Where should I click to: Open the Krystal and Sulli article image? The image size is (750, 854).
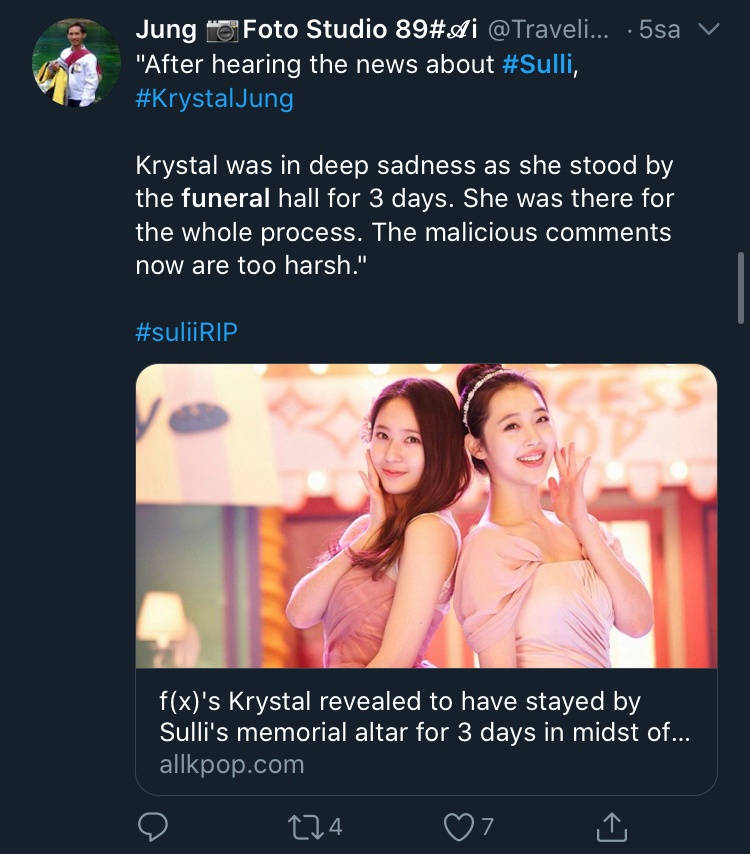pos(426,516)
